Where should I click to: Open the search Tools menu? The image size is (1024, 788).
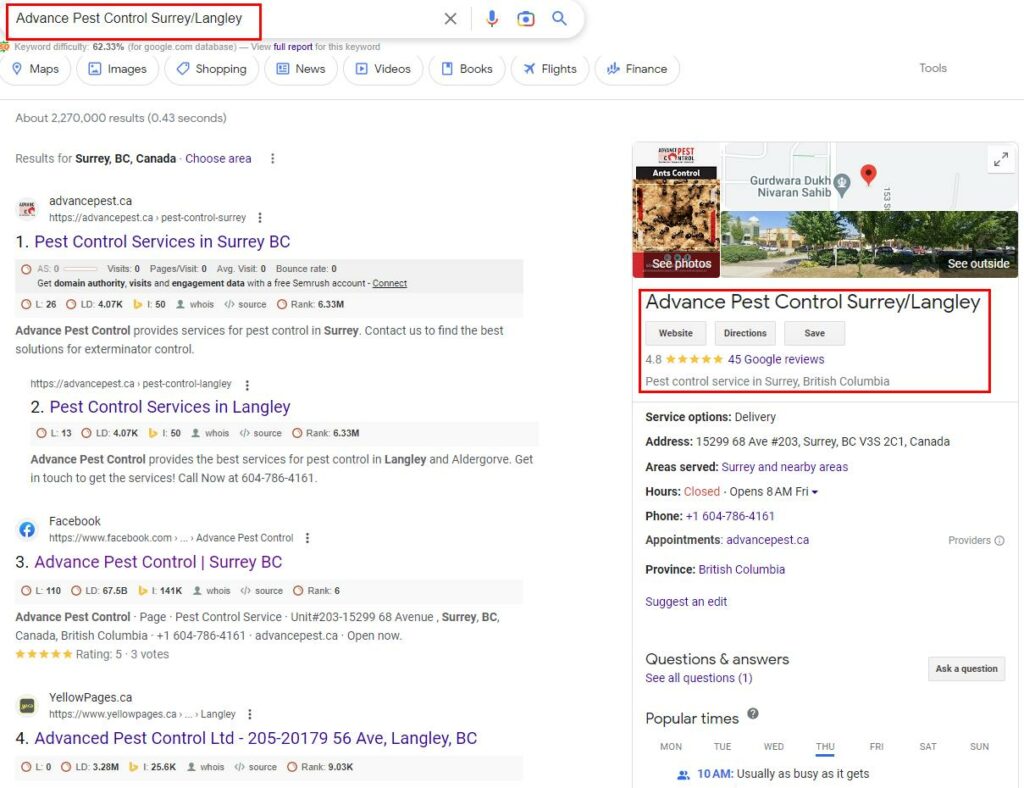(933, 68)
